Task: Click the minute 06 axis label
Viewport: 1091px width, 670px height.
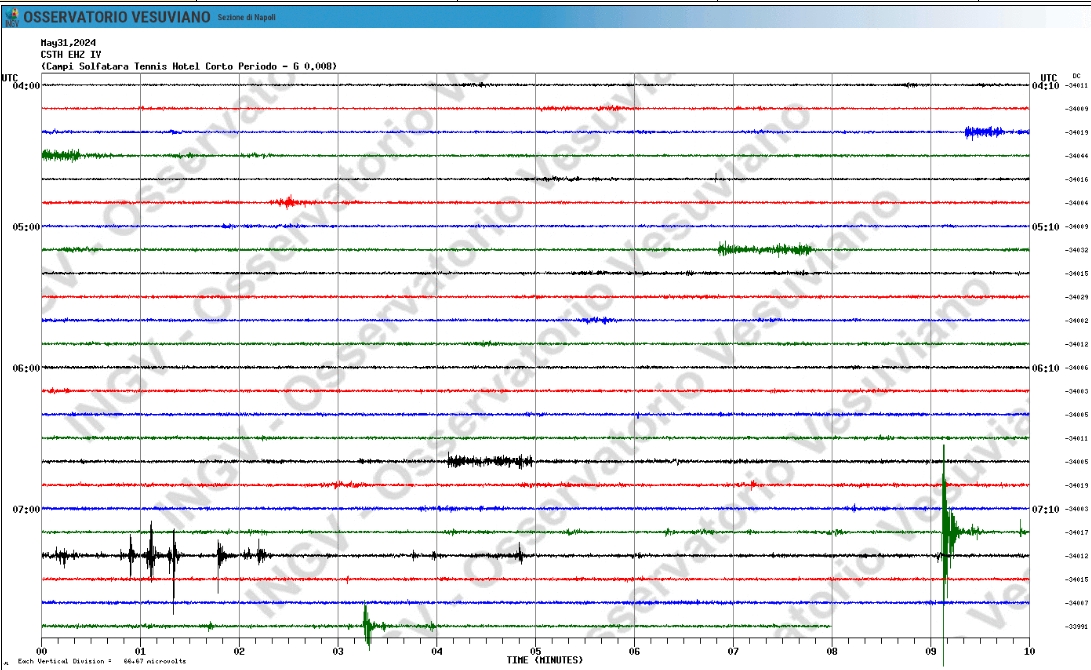Action: 635,652
